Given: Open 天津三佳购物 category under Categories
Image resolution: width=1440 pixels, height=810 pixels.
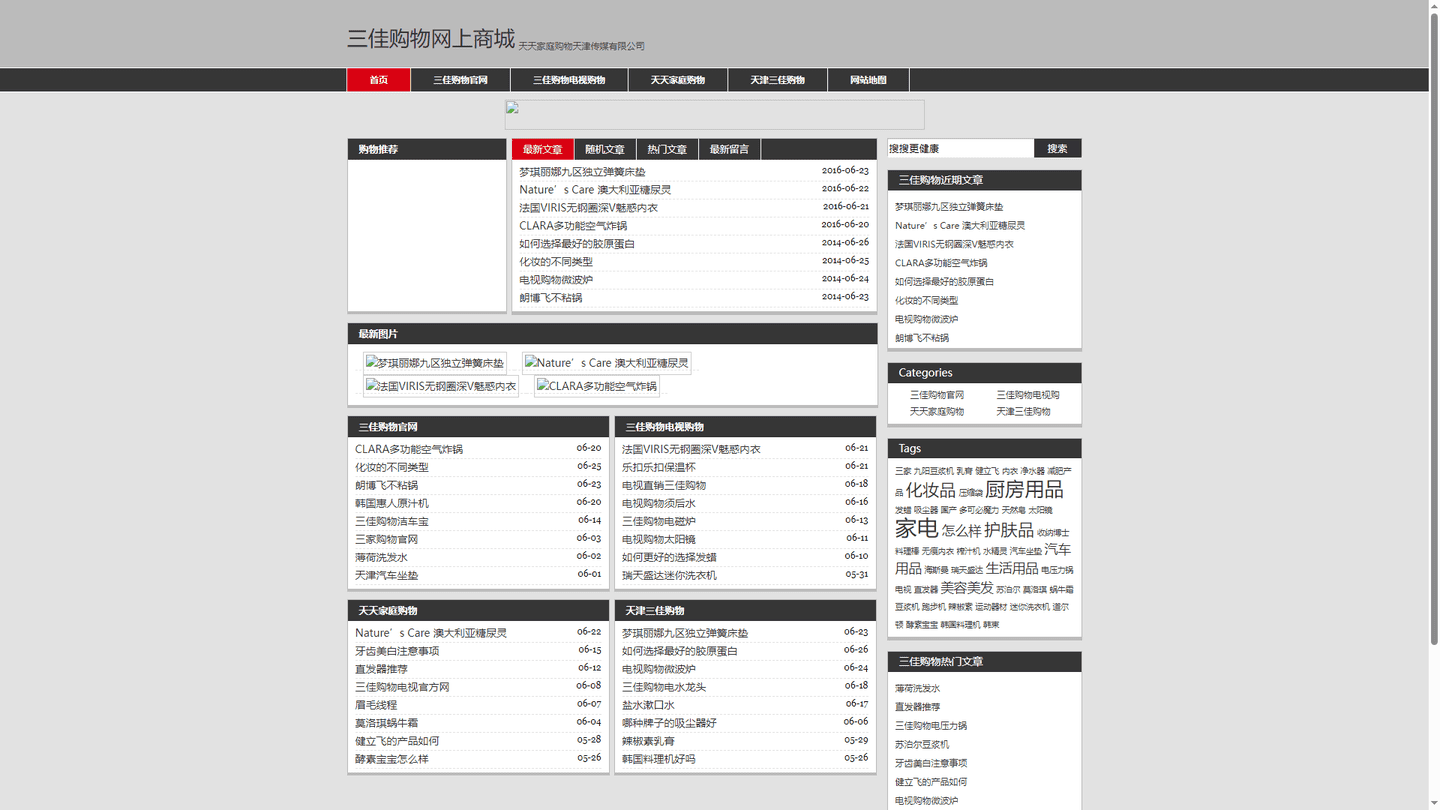Looking at the screenshot, I should (1023, 412).
